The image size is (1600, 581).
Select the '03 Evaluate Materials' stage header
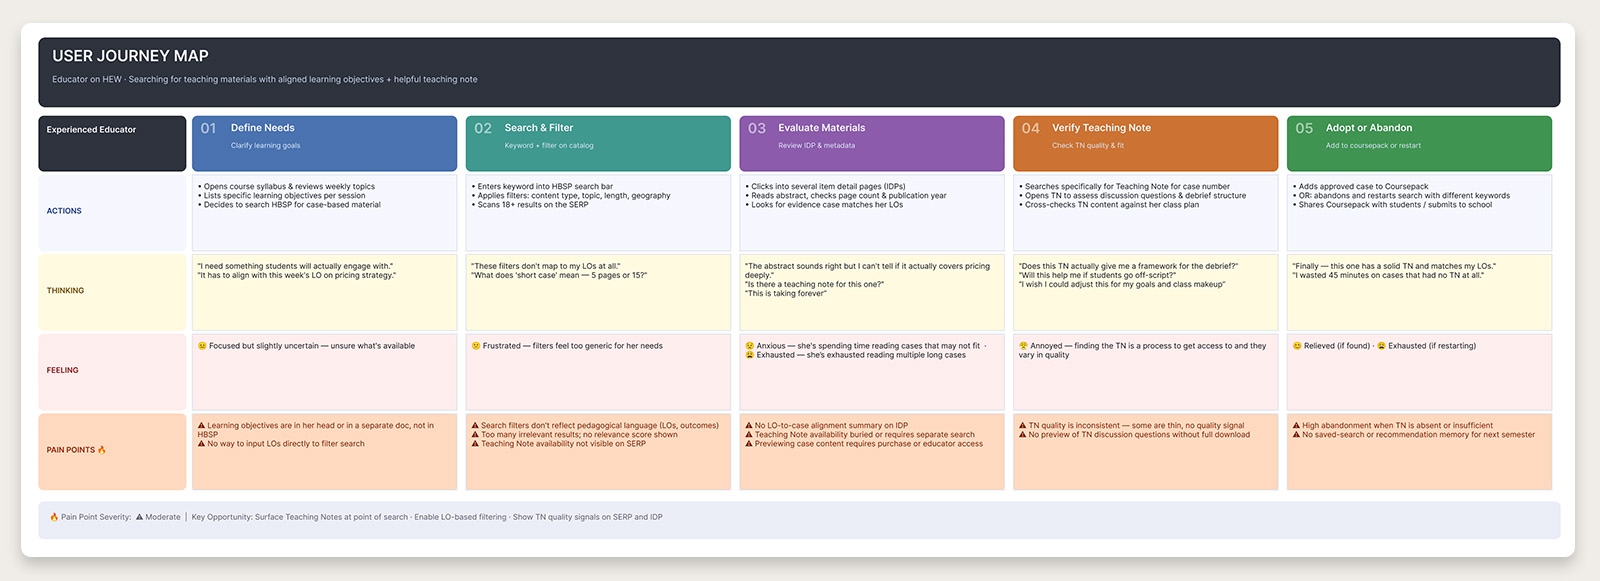[872, 144]
